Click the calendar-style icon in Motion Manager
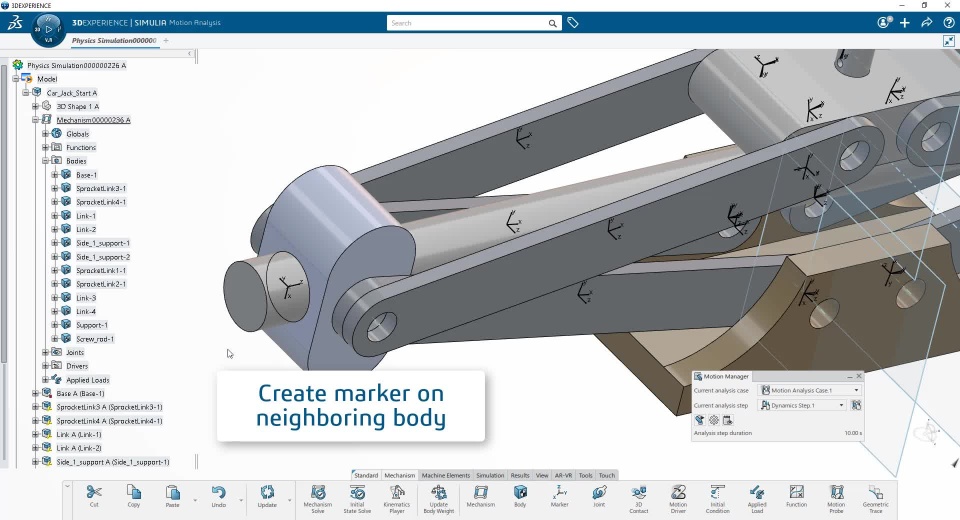The height and width of the screenshot is (520, 960). pos(727,420)
